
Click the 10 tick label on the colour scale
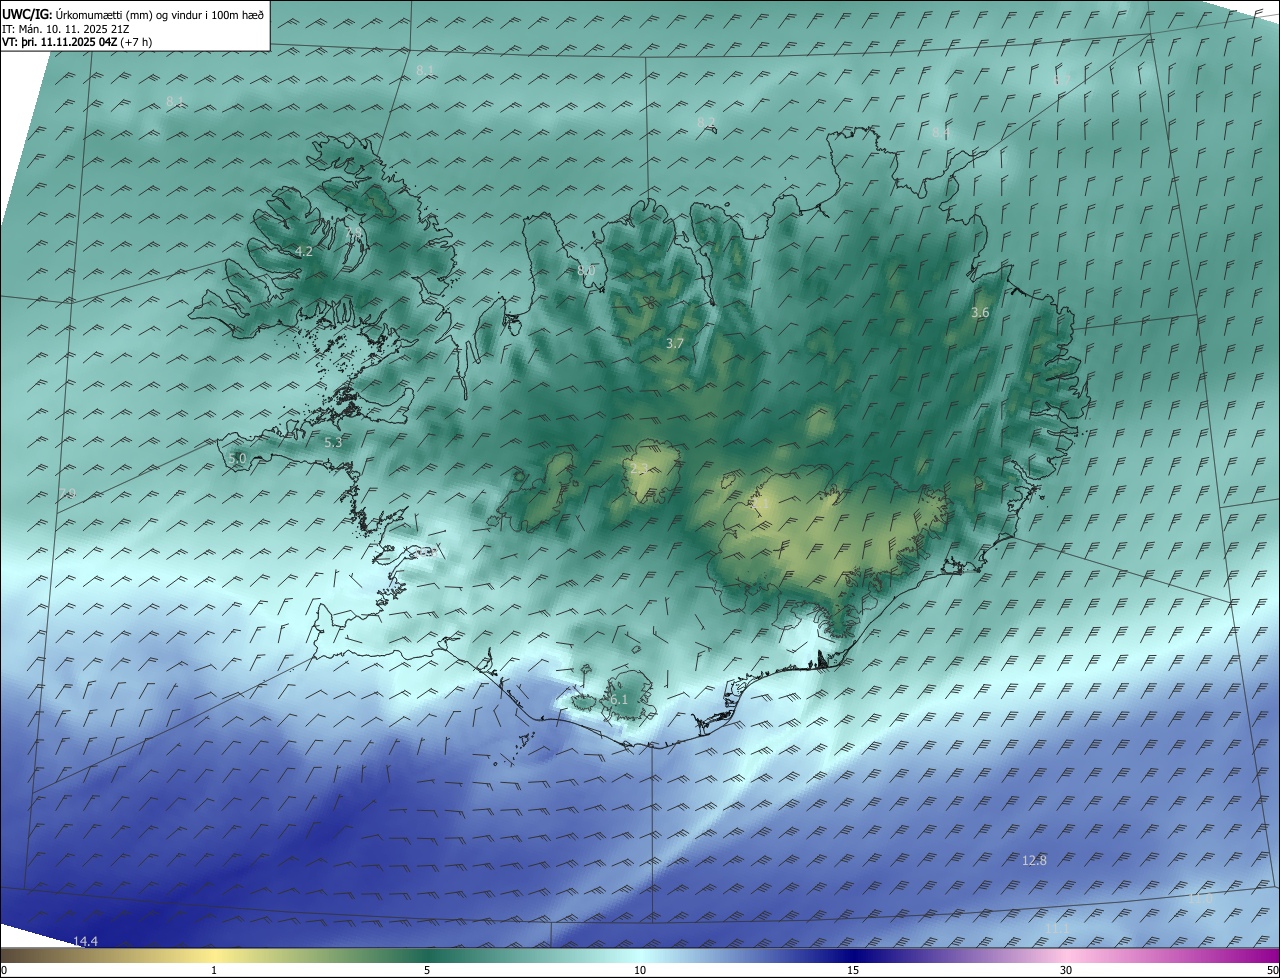tap(640, 970)
